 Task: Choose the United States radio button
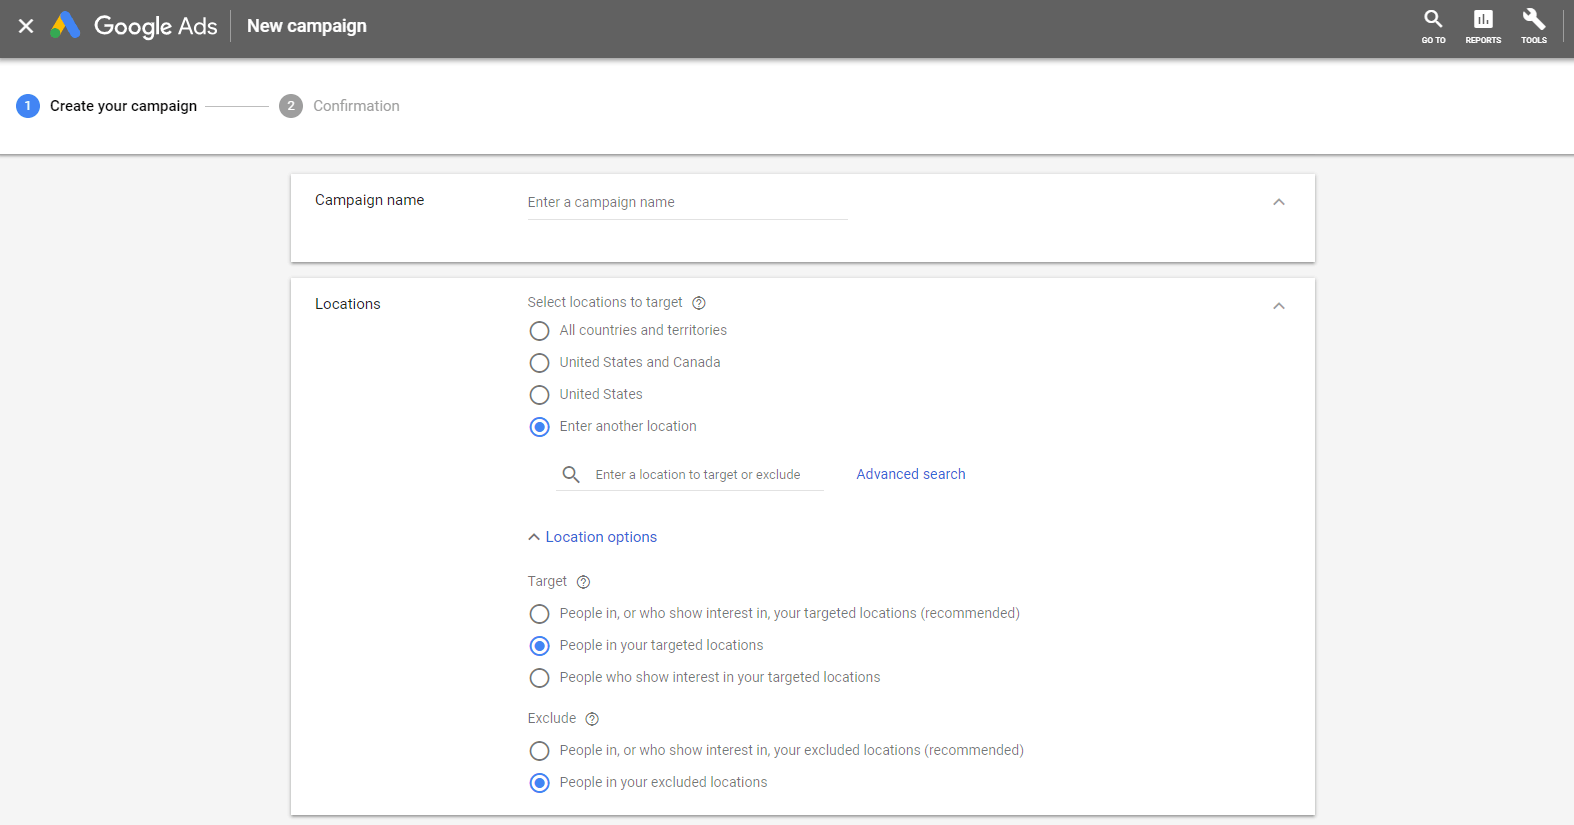pos(539,395)
